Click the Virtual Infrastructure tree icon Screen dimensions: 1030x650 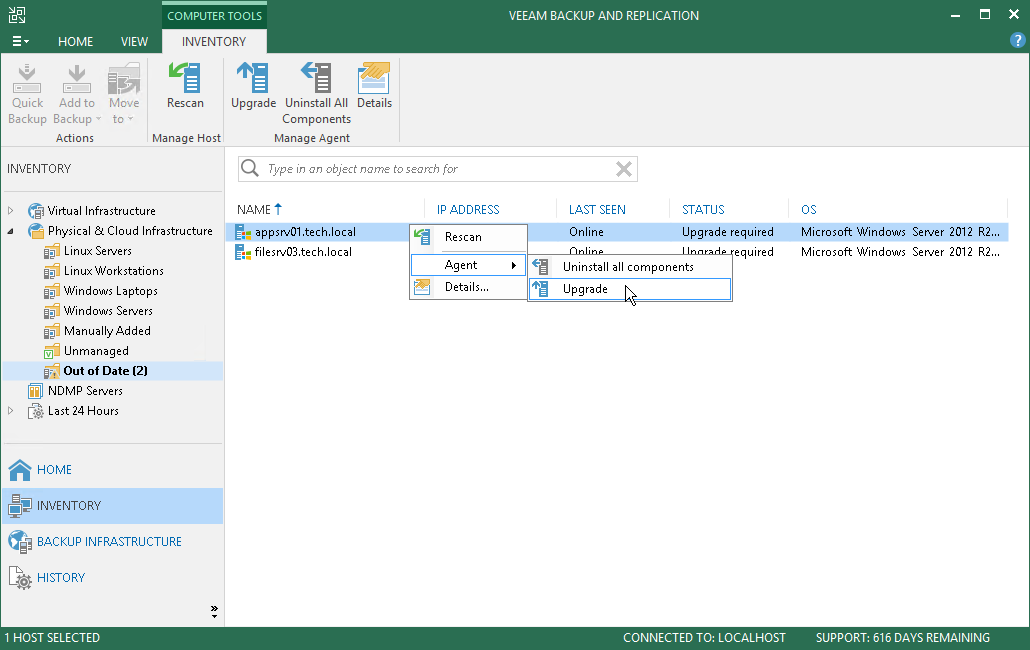pos(35,211)
